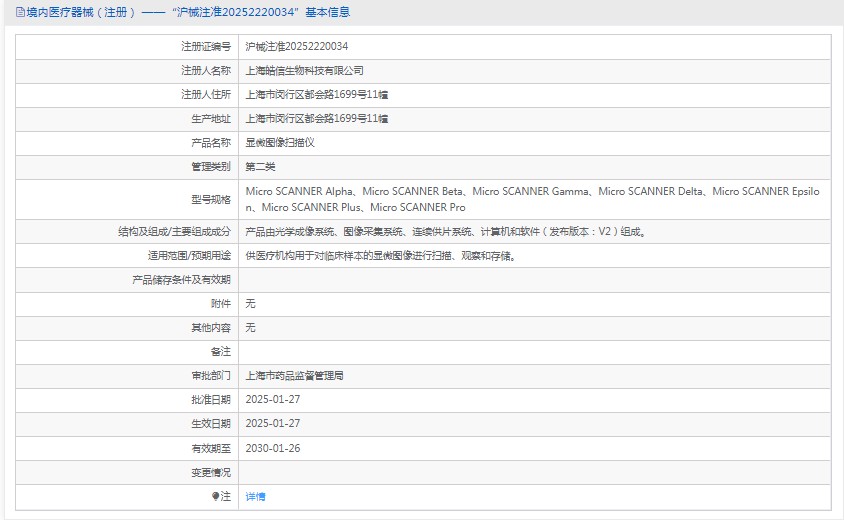Click registrant name 上海皓信生物科技有限公司
The height and width of the screenshot is (520, 844).
point(305,71)
